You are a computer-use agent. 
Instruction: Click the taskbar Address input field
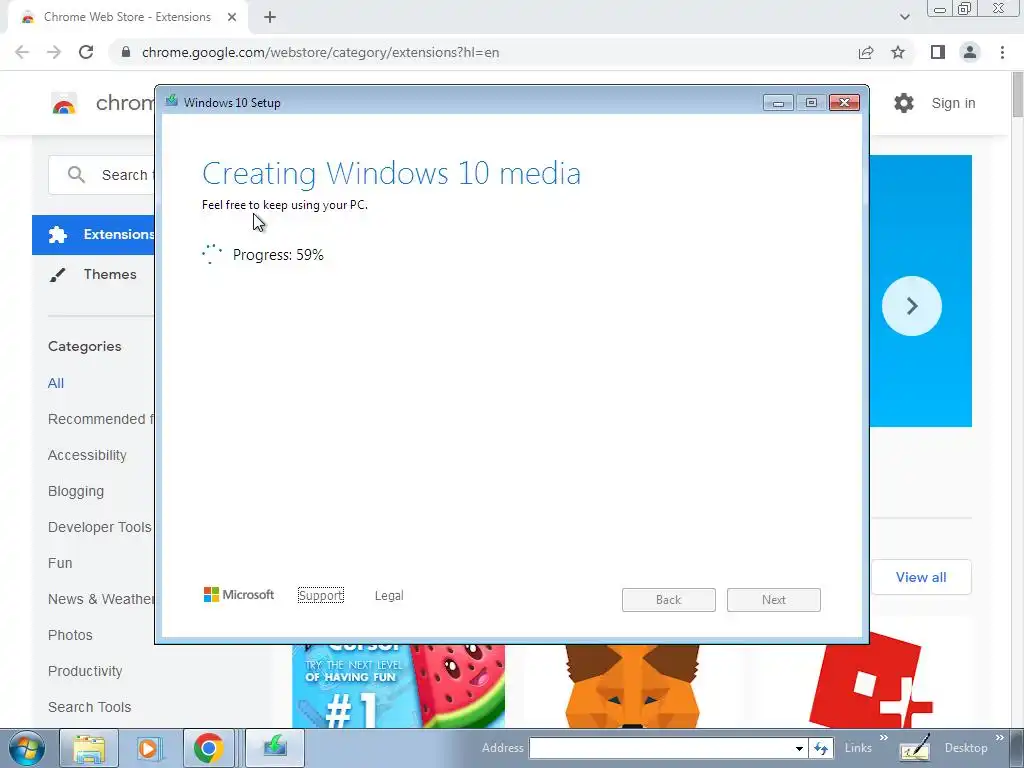[x=661, y=748]
